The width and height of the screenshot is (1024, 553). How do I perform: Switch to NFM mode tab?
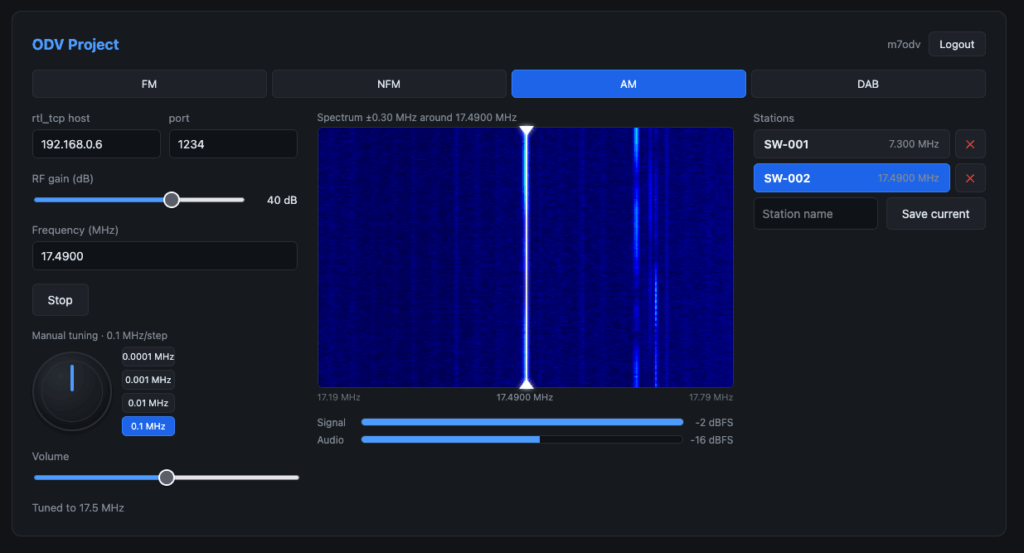(389, 84)
